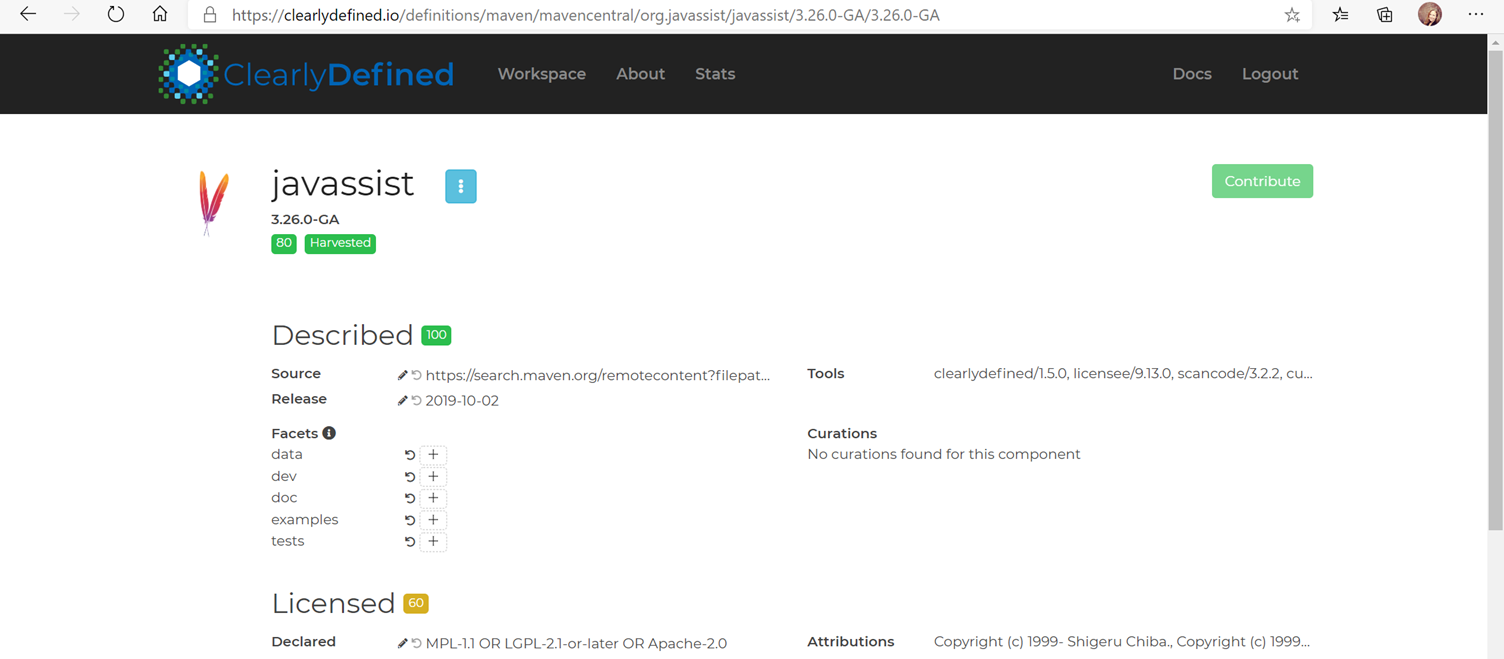1504x659 pixels.
Task: Edit the Declared license pencil icon
Action: pos(402,643)
